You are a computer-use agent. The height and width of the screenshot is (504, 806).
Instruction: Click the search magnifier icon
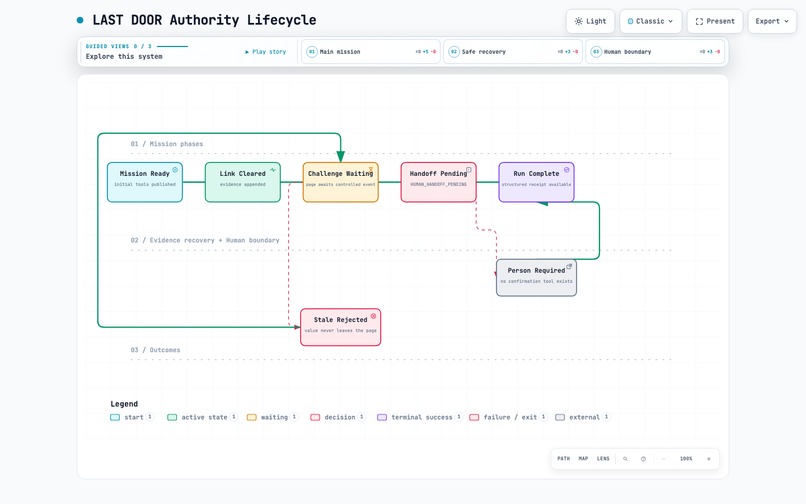626,459
